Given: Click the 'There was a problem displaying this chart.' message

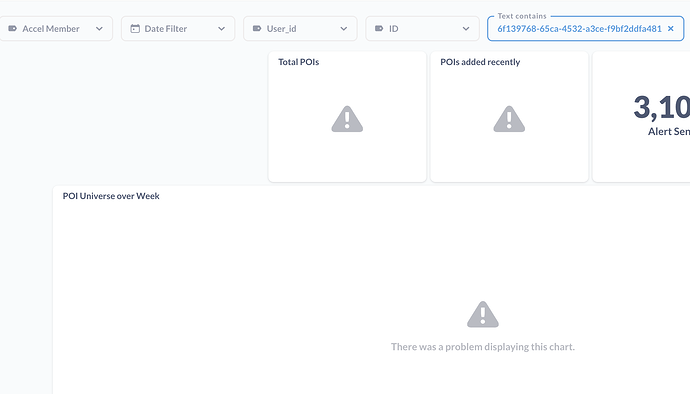Looking at the screenshot, I should (483, 347).
